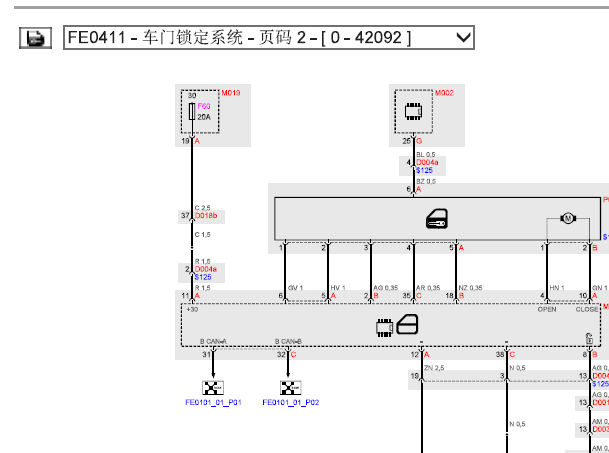The width and height of the screenshot is (609, 453).
Task: Click the dropdown arrow chevron
Action: click(463, 38)
